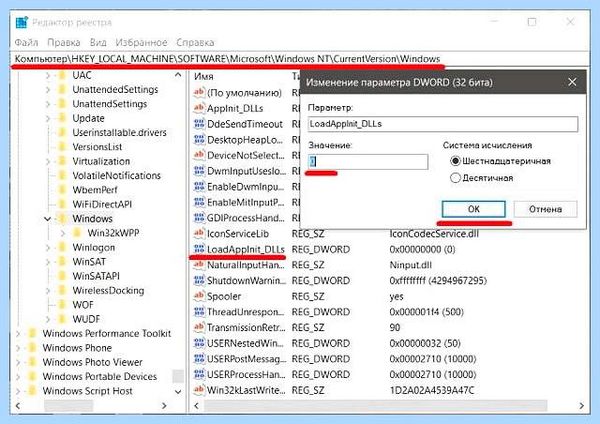Click tree pane vertical scrollbar up arrow
600x424 pixels.
click(178, 75)
